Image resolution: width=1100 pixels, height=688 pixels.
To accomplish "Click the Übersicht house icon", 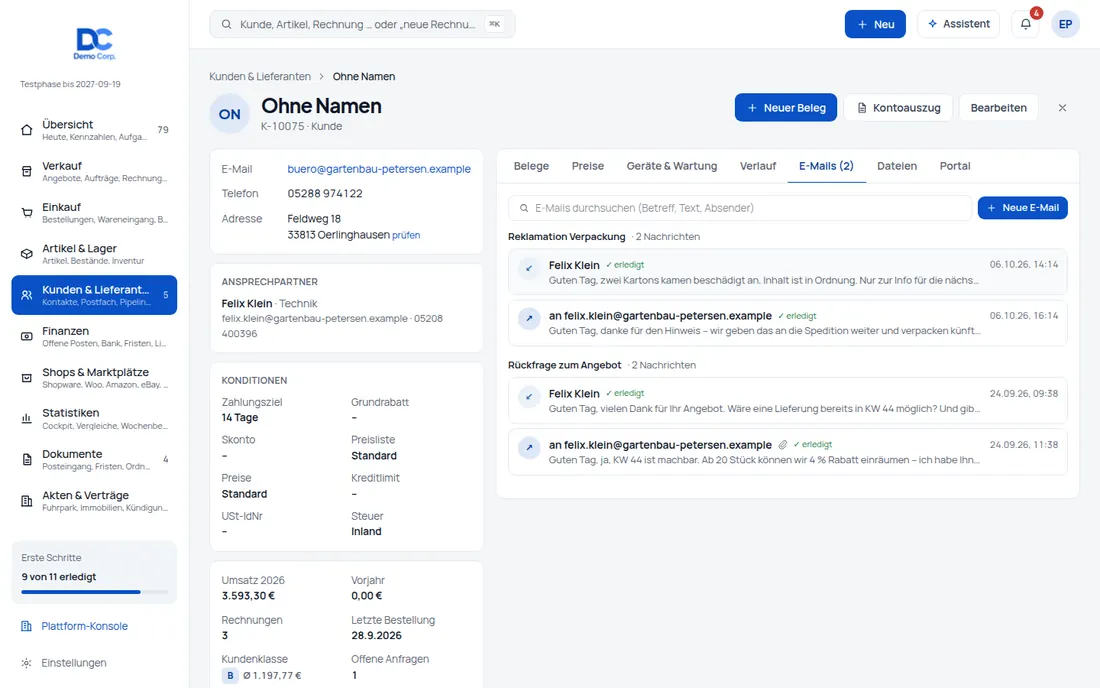I will 27,130.
